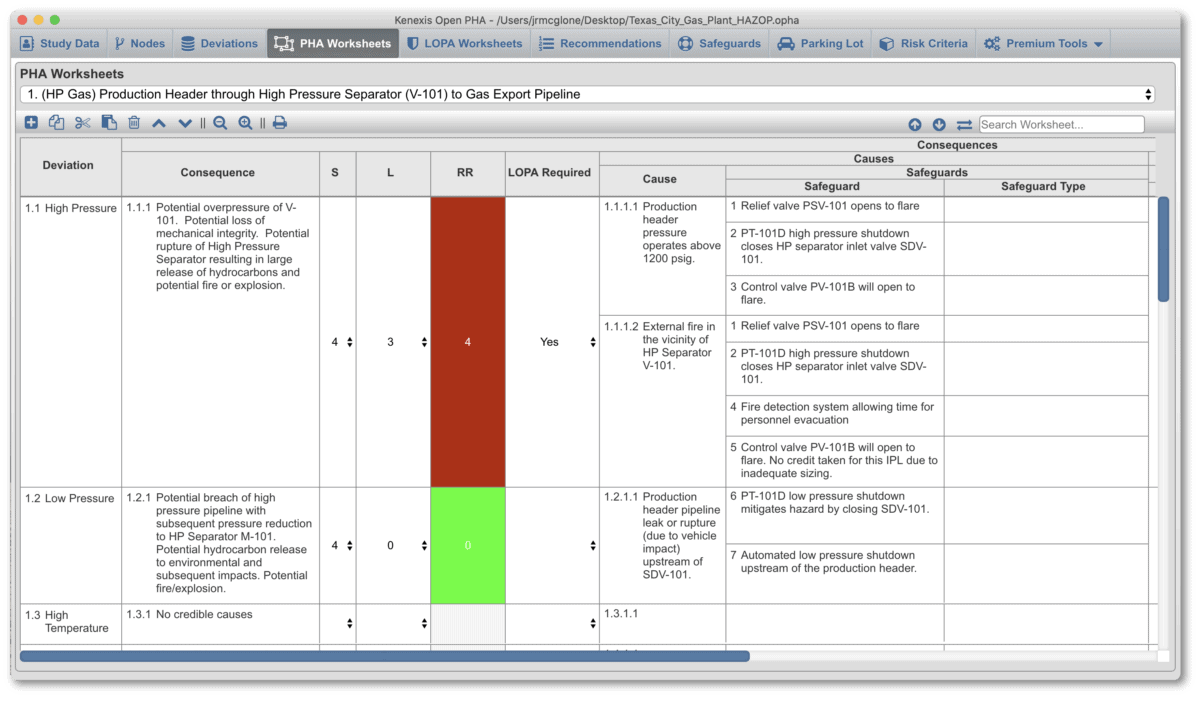Image resolution: width=1200 pixels, height=702 pixels.
Task: Go to the Risk Criteria tab
Action: coord(923,44)
